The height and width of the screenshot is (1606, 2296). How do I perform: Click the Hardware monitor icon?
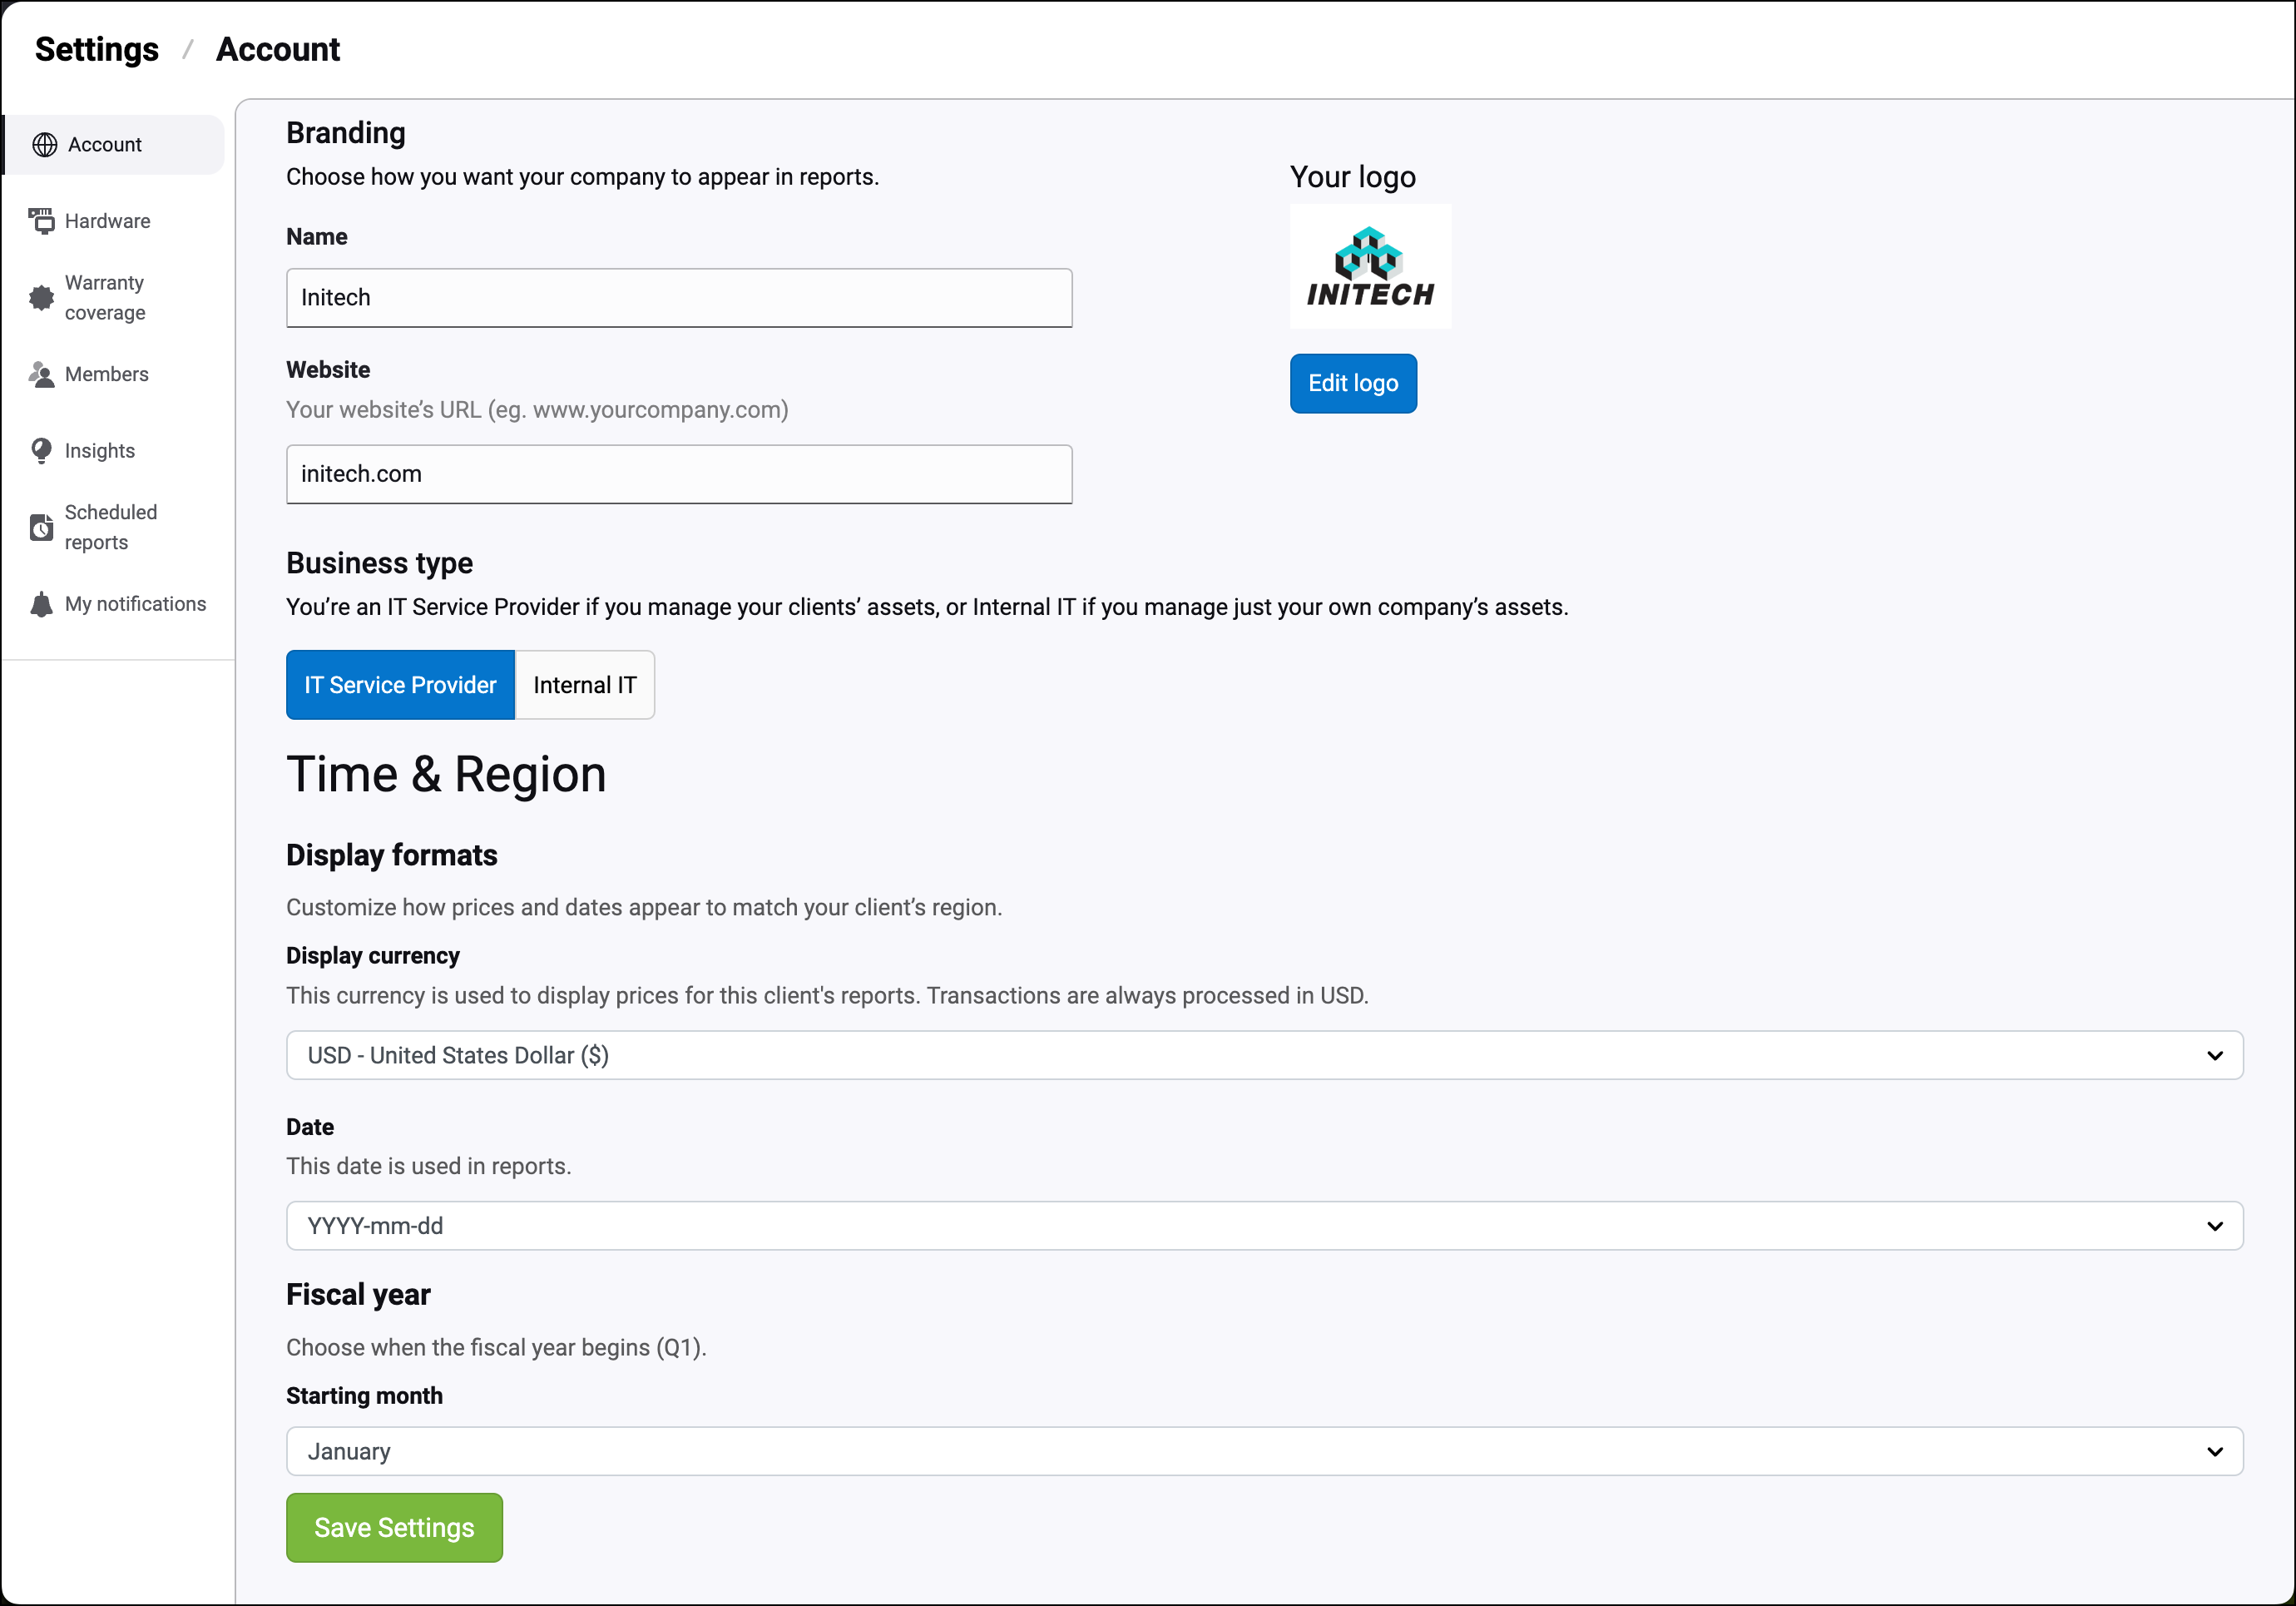[x=42, y=221]
